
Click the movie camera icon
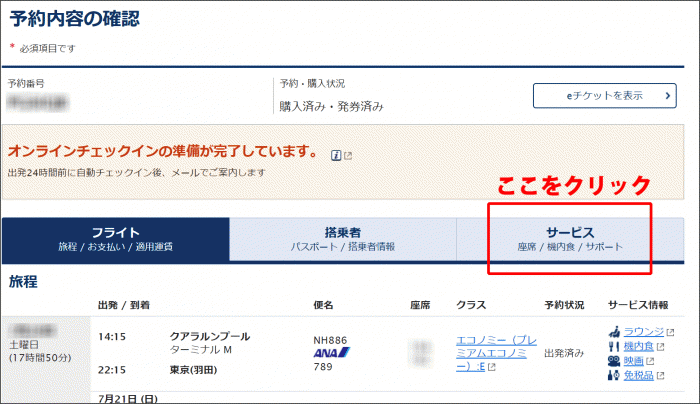(615, 361)
